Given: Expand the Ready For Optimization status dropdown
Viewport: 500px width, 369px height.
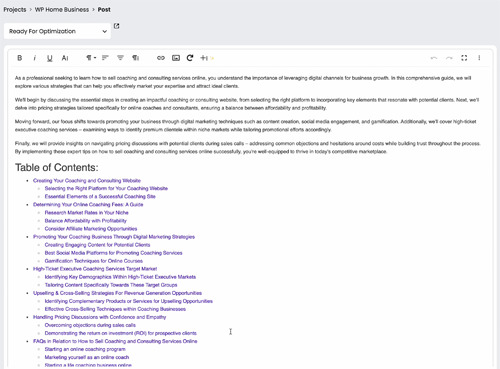Looking at the screenshot, I should pos(57,31).
